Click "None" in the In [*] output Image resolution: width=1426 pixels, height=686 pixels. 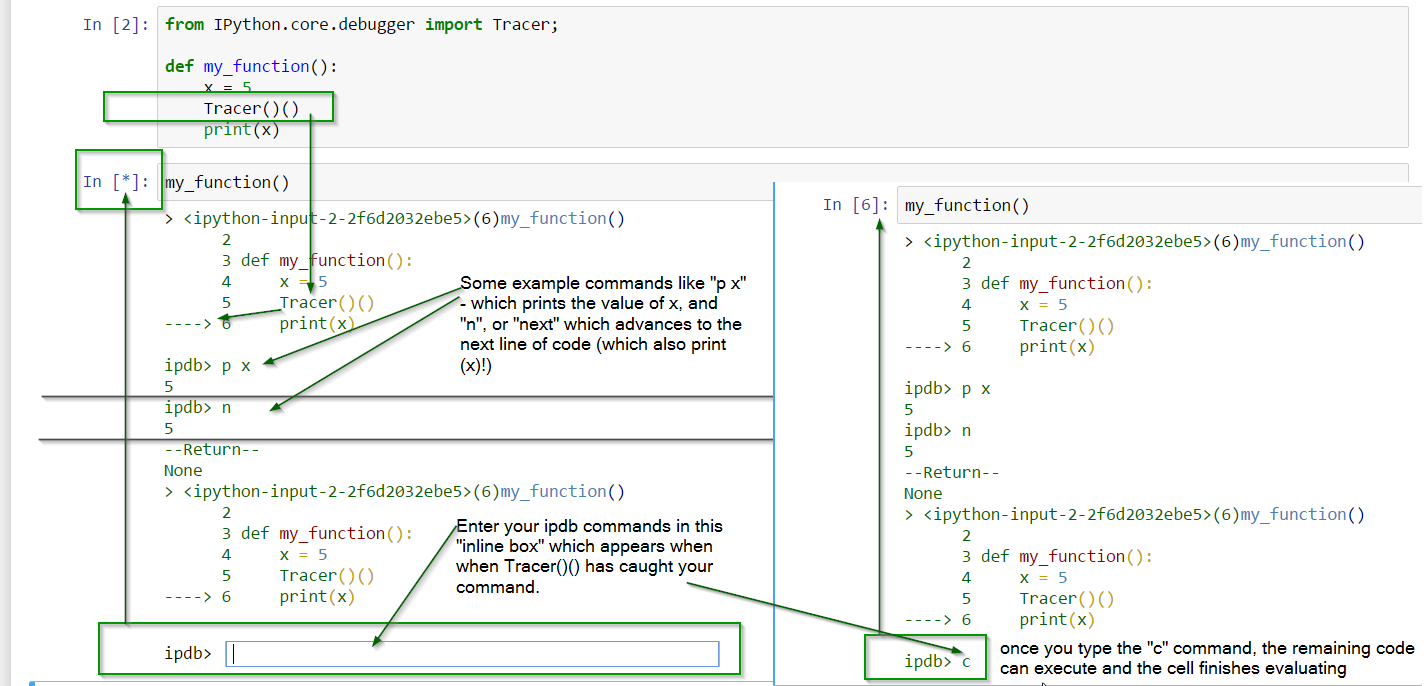point(183,470)
